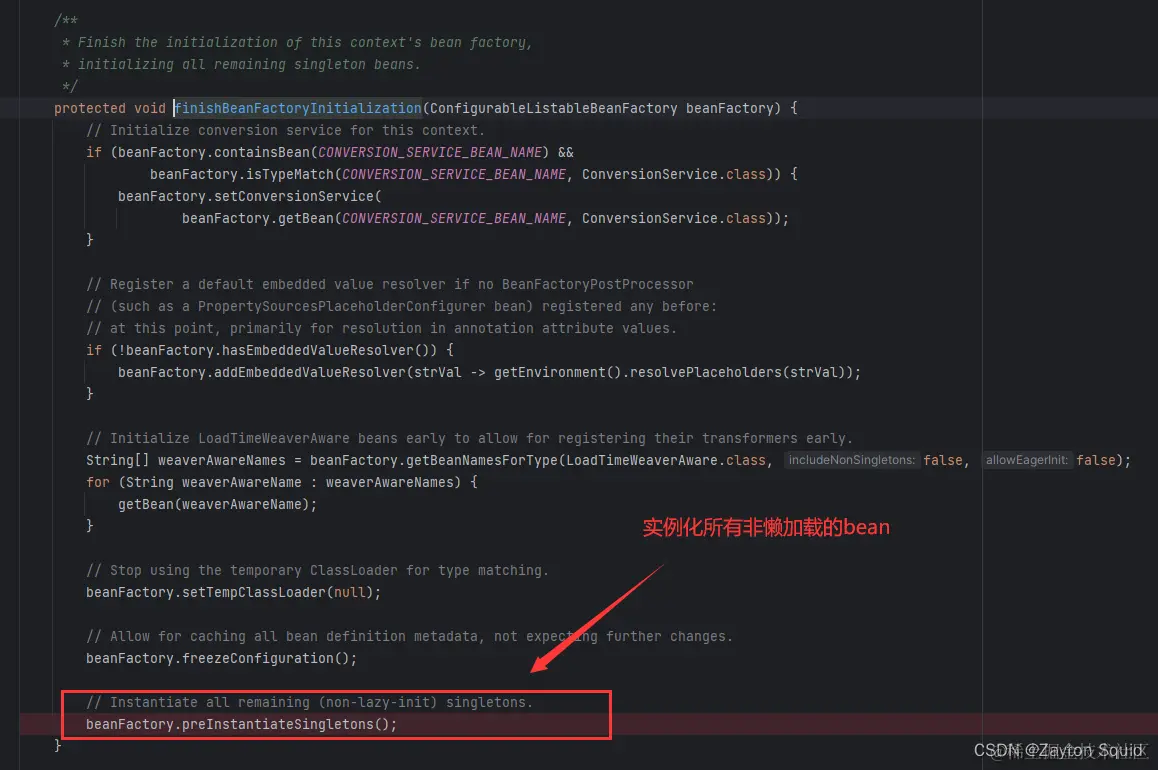The height and width of the screenshot is (770, 1158).
Task: Click the containsBean method call
Action: coord(261,153)
